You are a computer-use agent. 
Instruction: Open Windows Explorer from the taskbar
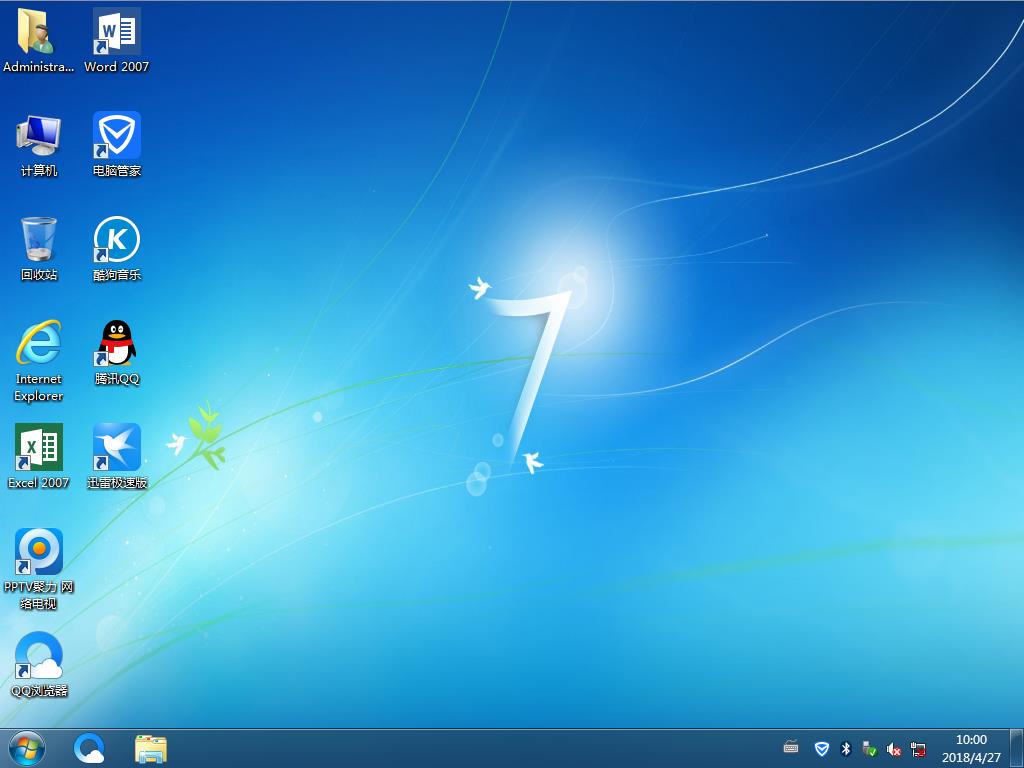point(151,748)
